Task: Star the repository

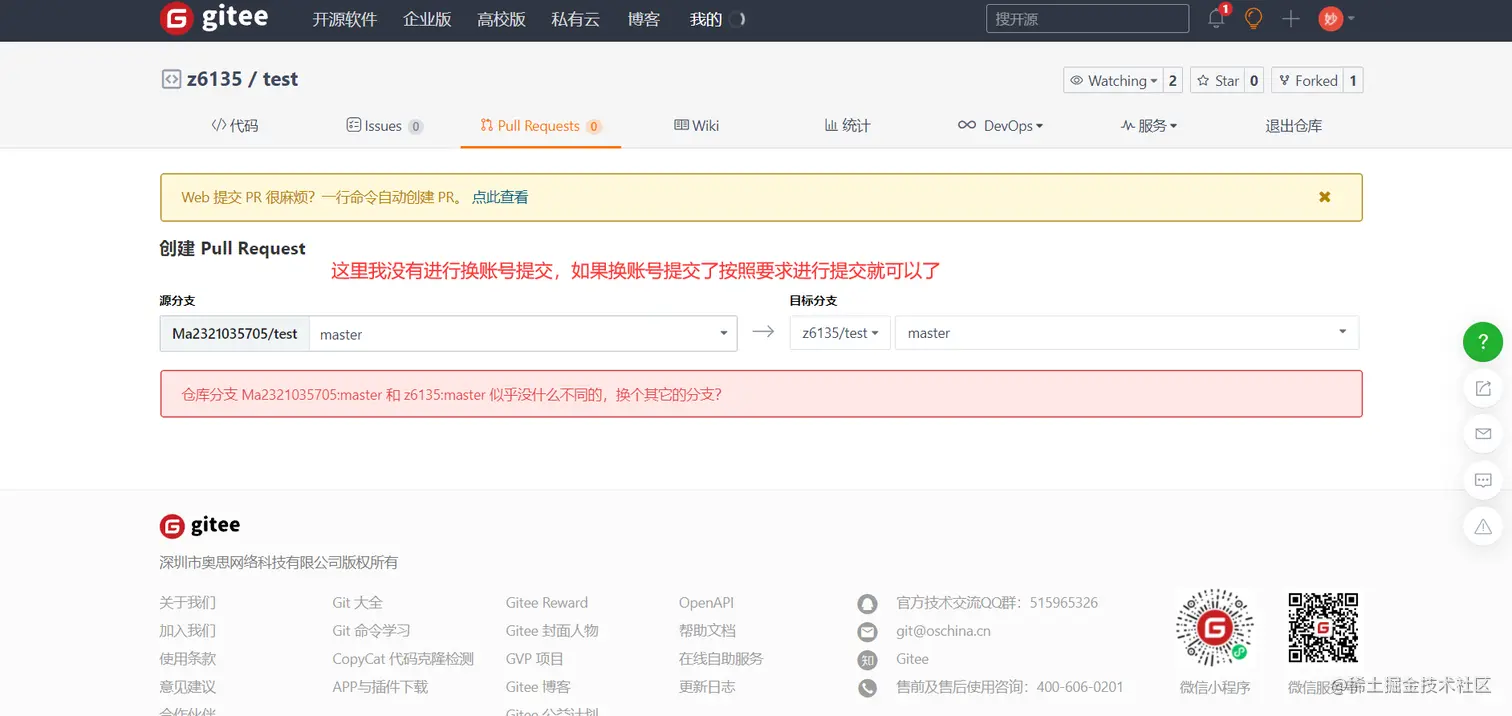Action: tap(1217, 81)
